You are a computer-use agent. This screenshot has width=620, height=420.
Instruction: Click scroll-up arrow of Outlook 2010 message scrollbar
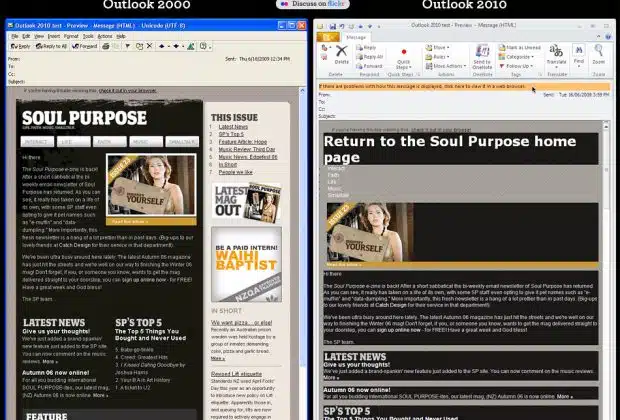pyautogui.click(x=606, y=126)
